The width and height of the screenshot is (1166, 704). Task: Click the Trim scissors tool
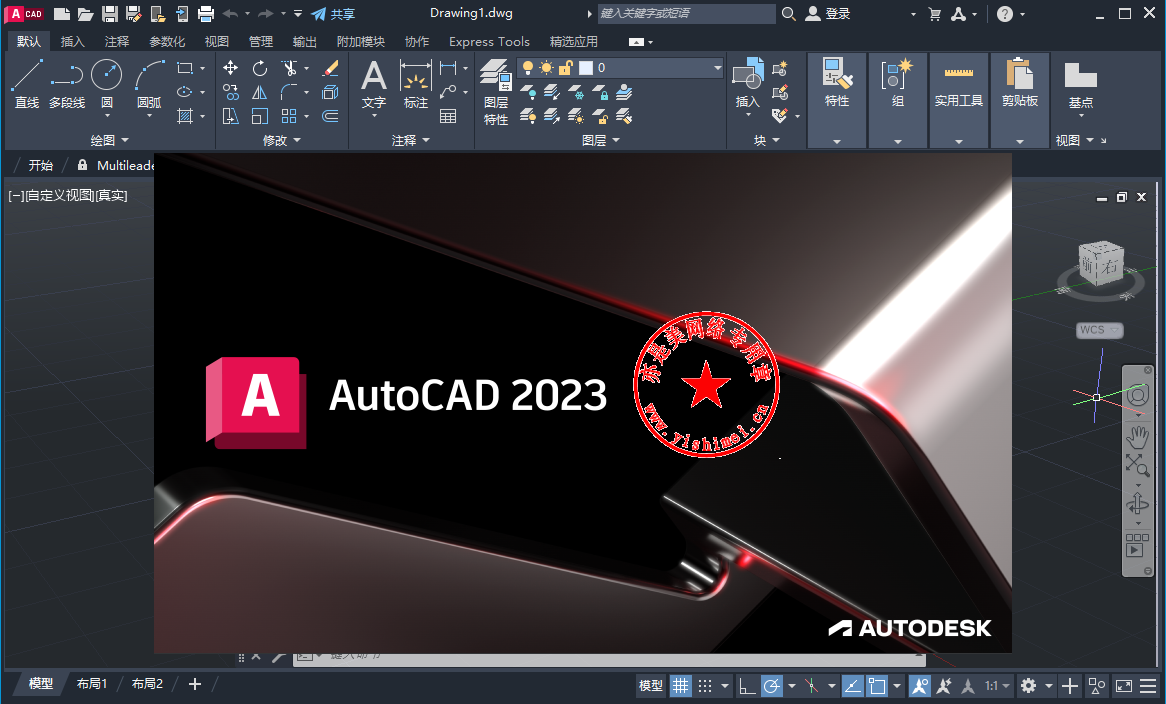(289, 68)
